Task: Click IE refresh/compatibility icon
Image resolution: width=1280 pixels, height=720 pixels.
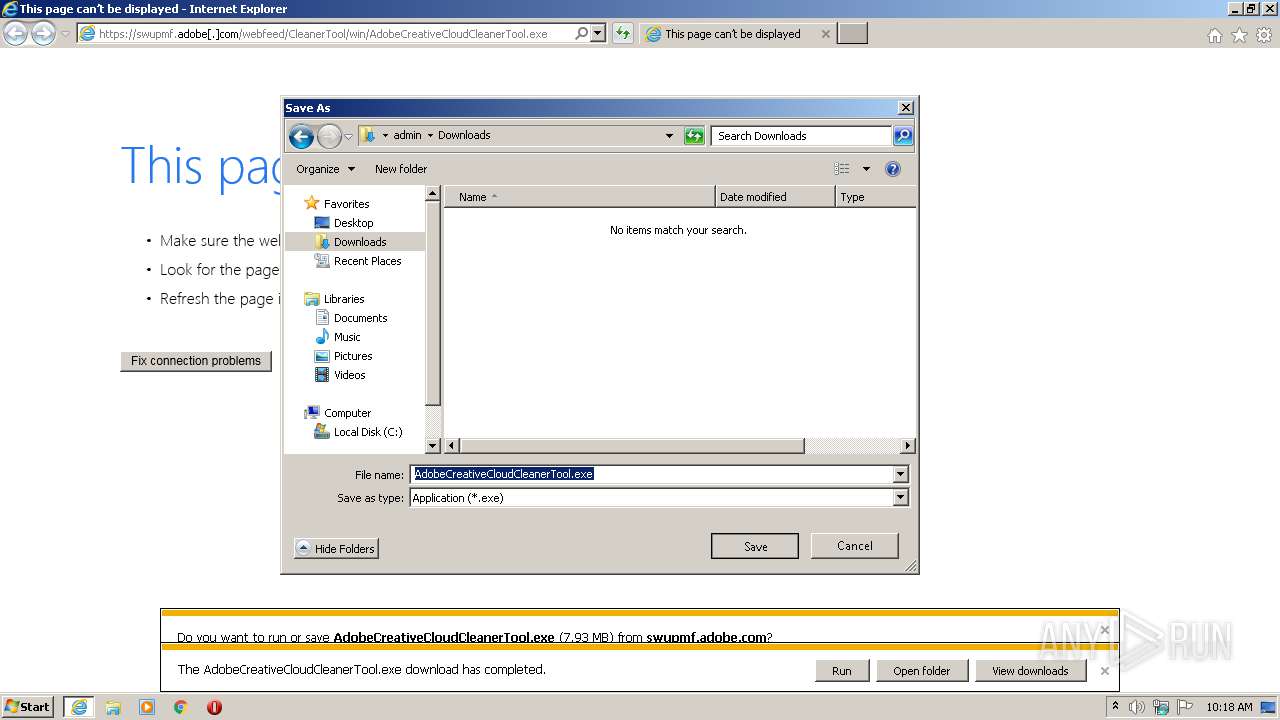Action: click(x=623, y=33)
